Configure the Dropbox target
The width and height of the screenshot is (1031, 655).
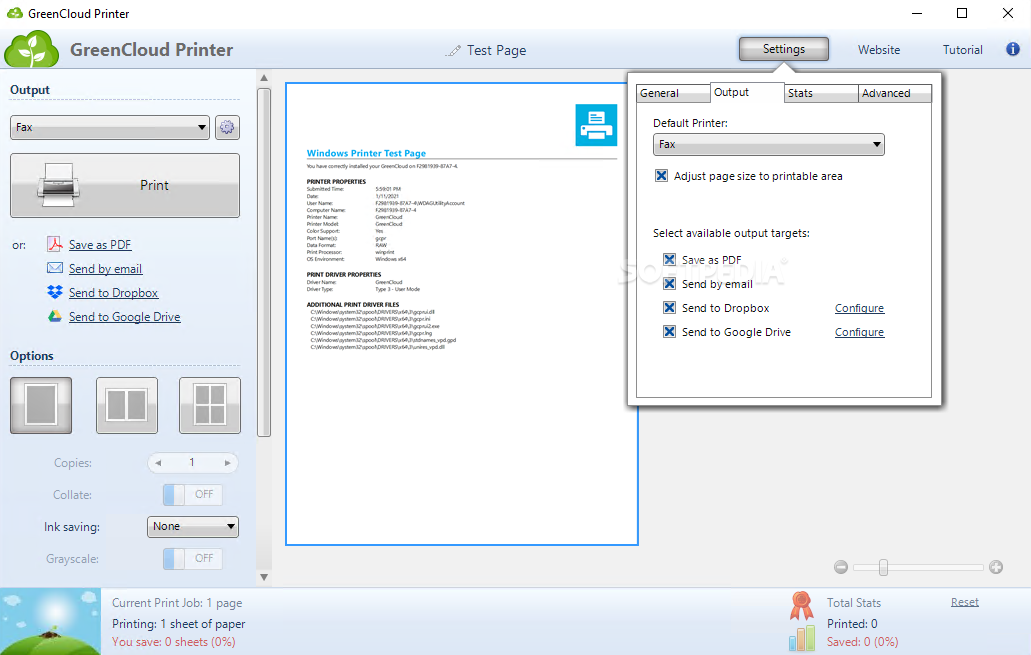pos(859,308)
